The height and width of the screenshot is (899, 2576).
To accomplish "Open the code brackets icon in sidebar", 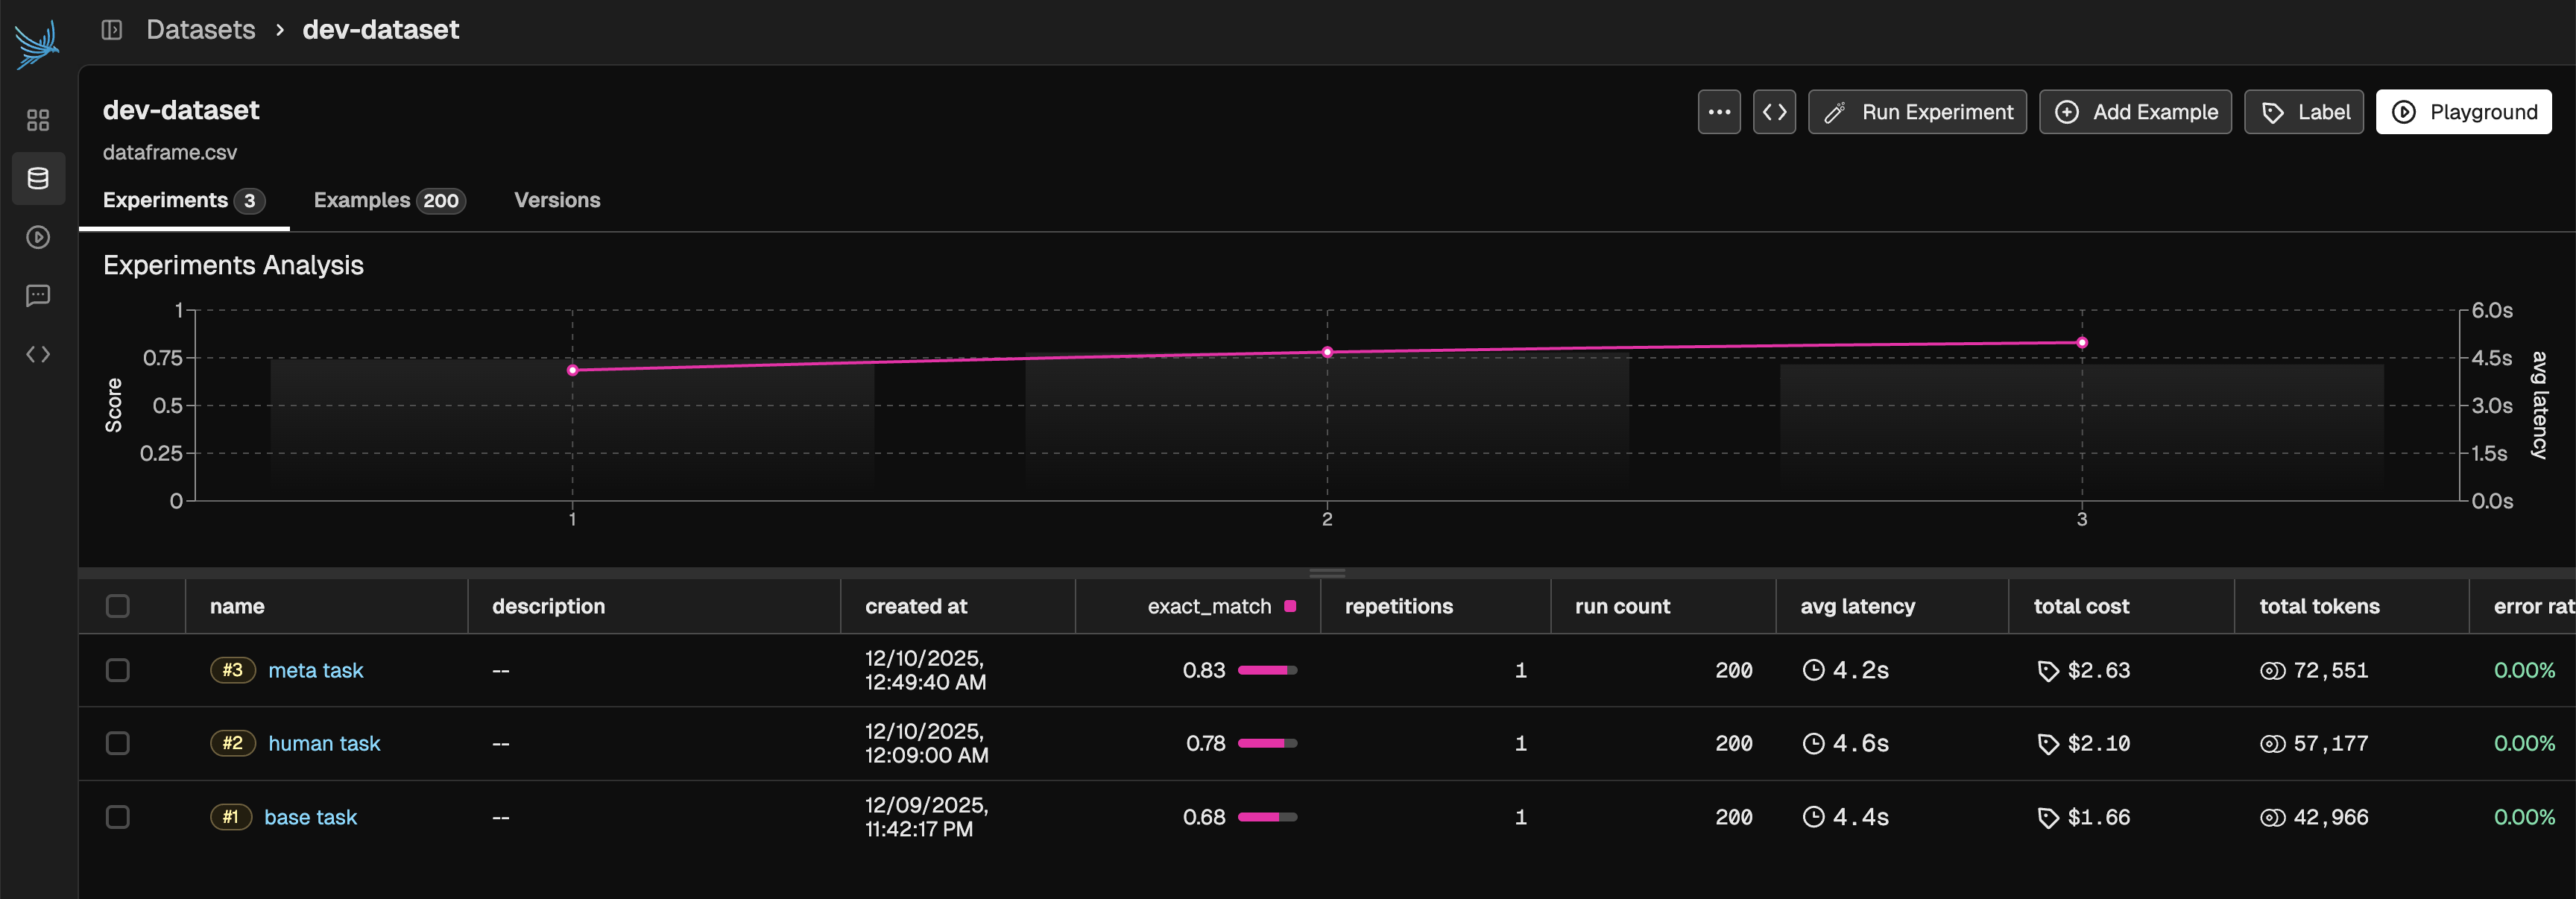I will click(38, 354).
